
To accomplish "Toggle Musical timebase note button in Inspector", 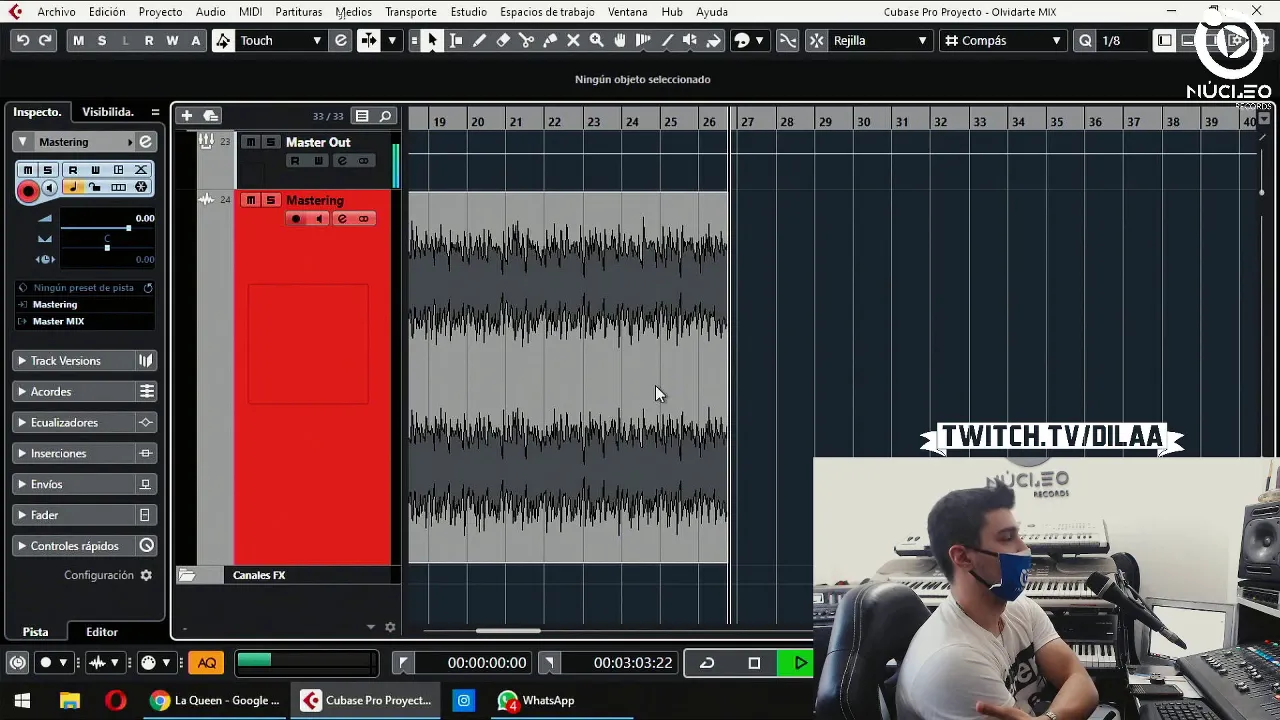I will click(x=72, y=187).
